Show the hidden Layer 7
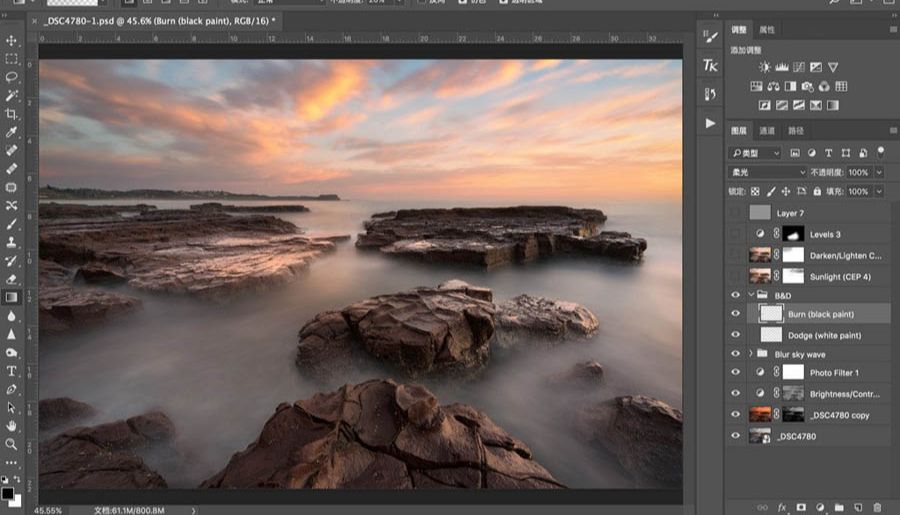Viewport: 900px width, 515px height. (x=735, y=213)
